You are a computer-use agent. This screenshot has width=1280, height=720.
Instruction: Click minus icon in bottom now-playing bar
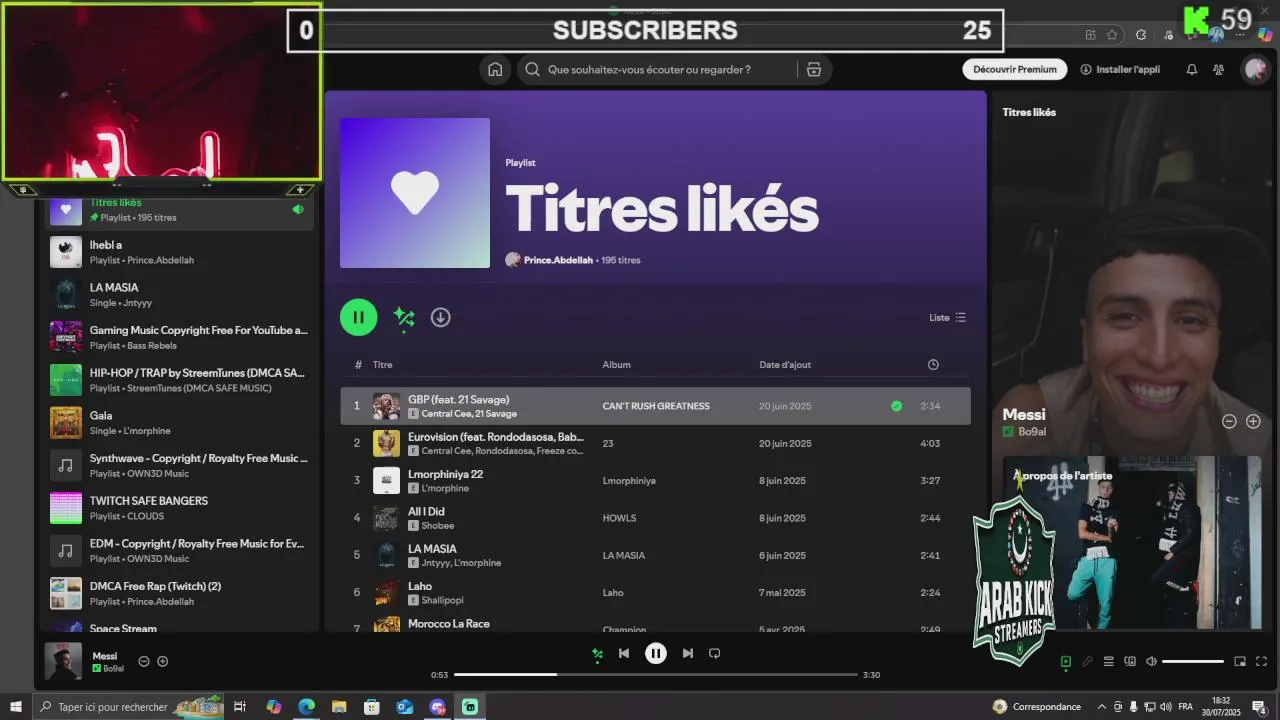pyautogui.click(x=143, y=661)
